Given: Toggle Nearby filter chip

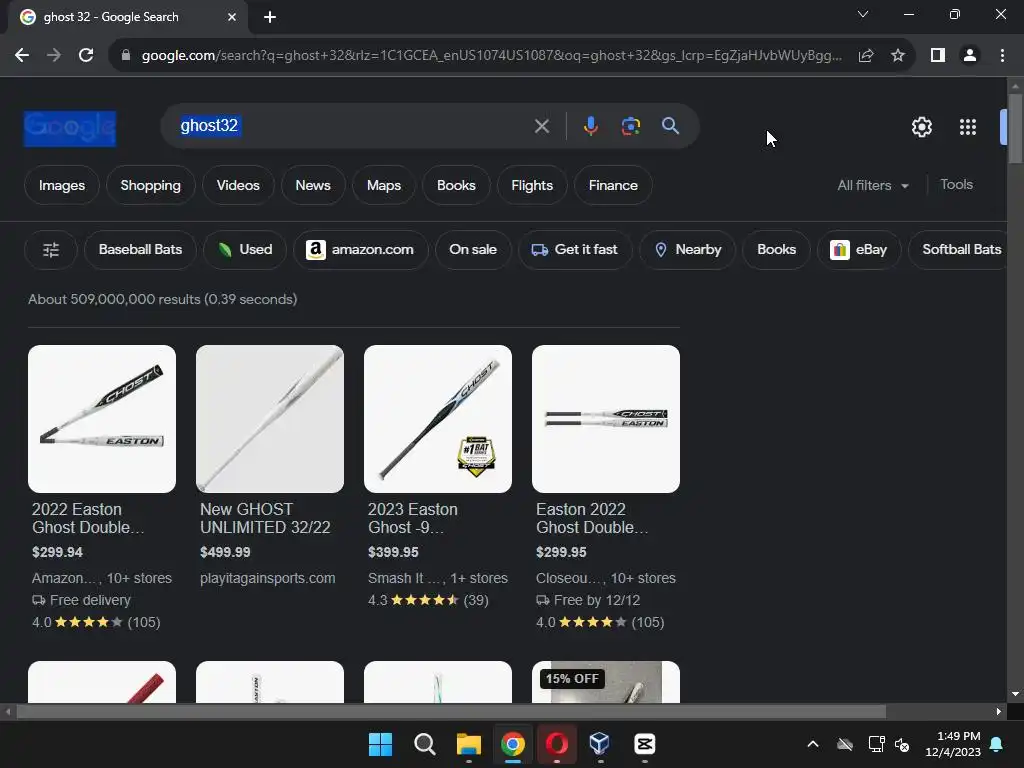Looking at the screenshot, I should [x=687, y=249].
